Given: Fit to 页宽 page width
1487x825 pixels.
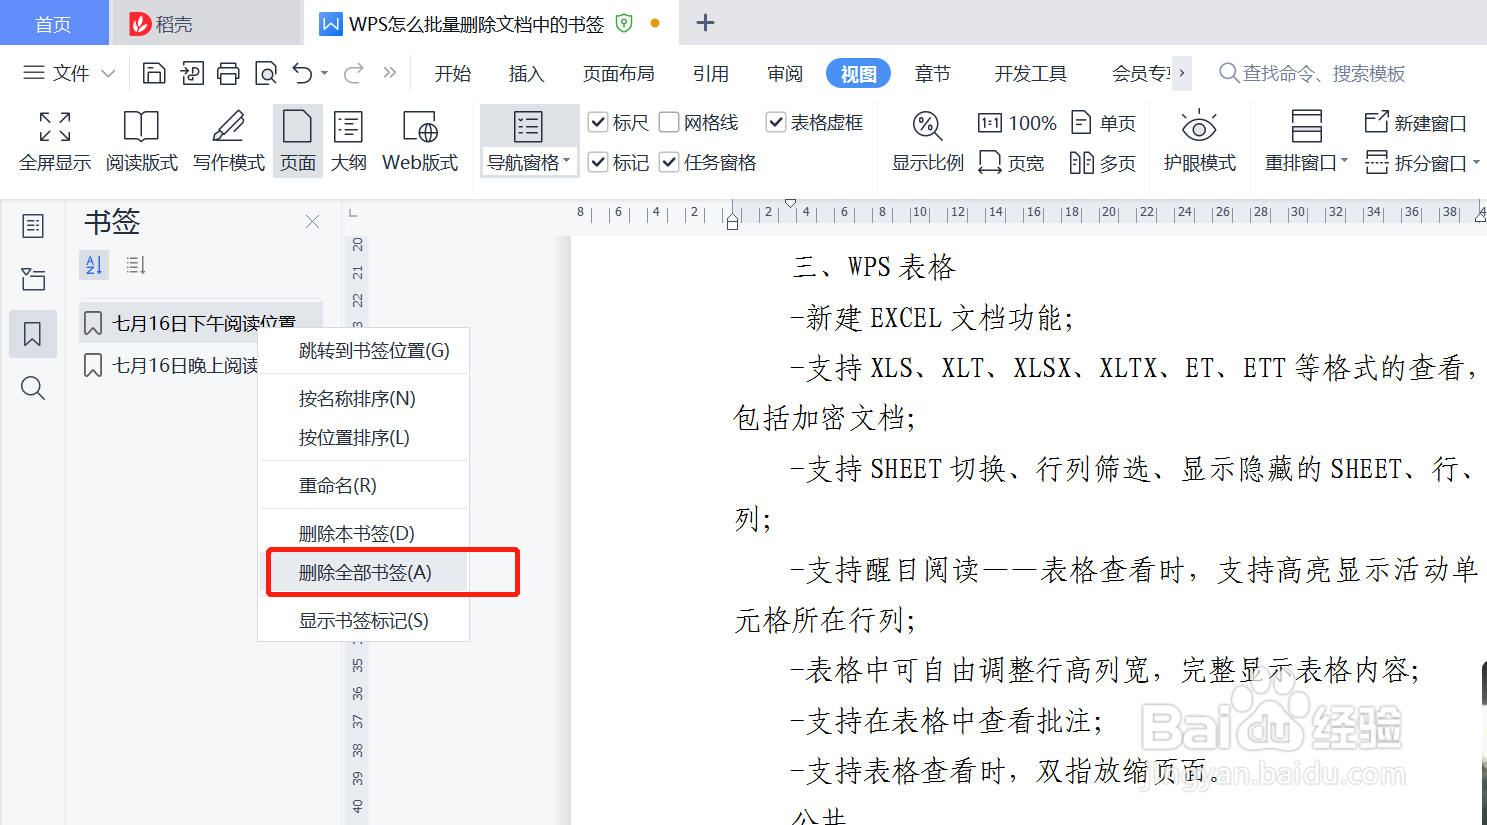Looking at the screenshot, I should pyautogui.click(x=1011, y=162).
